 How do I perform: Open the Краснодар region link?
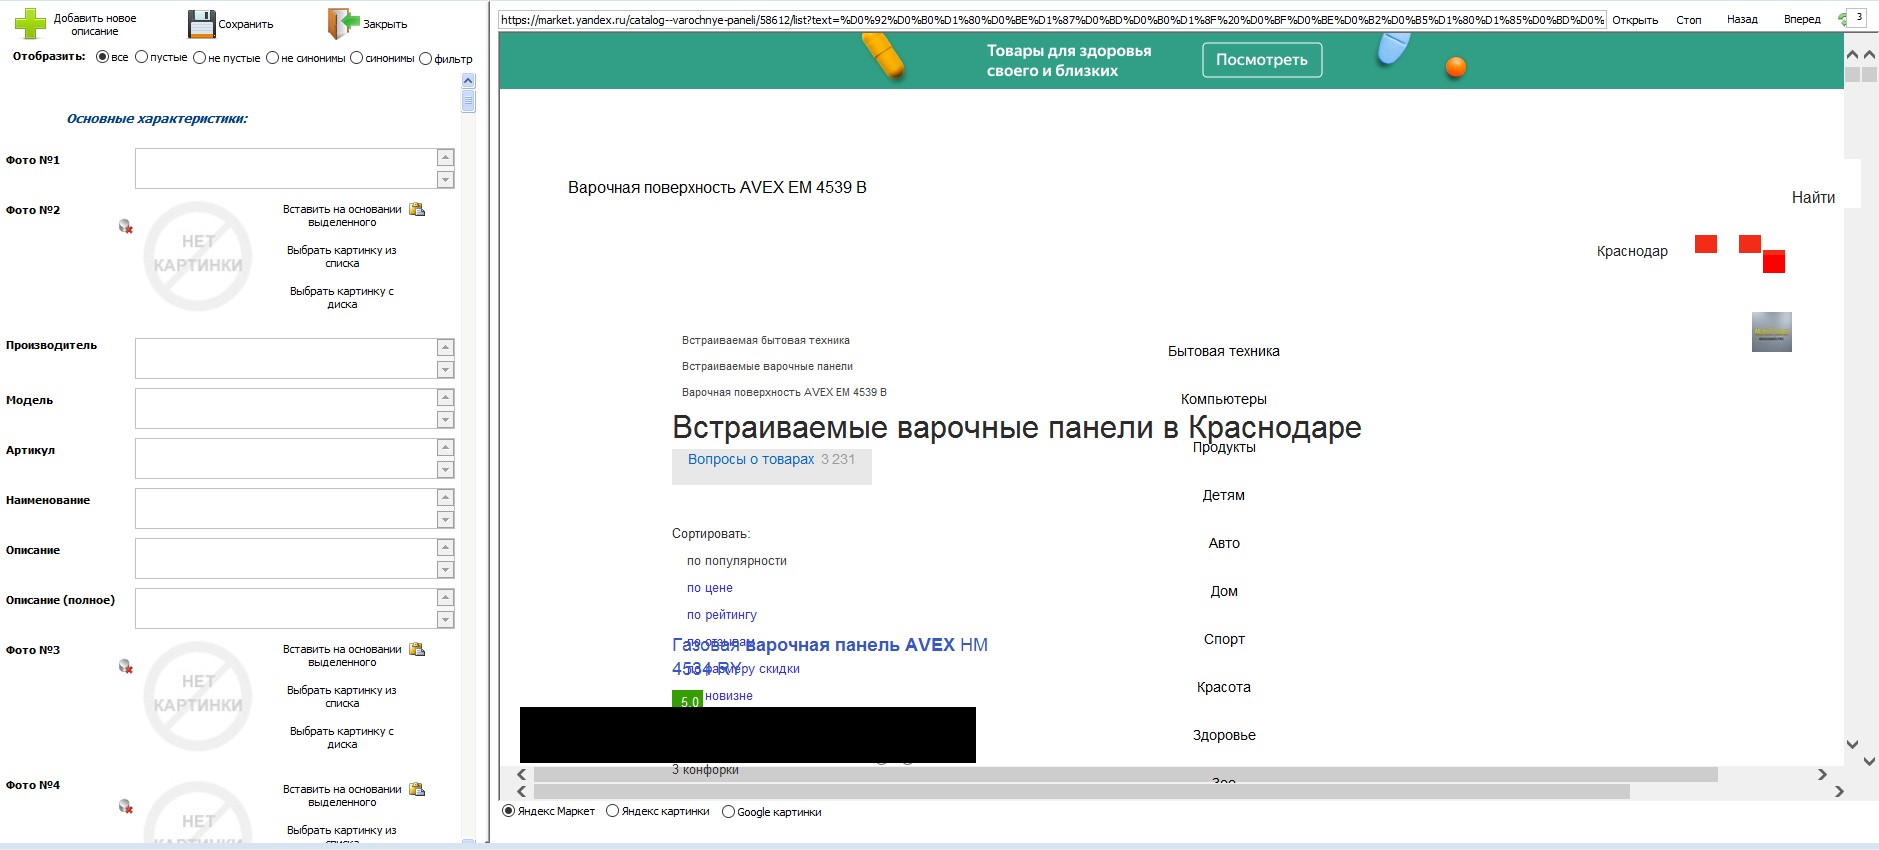[x=1632, y=251]
